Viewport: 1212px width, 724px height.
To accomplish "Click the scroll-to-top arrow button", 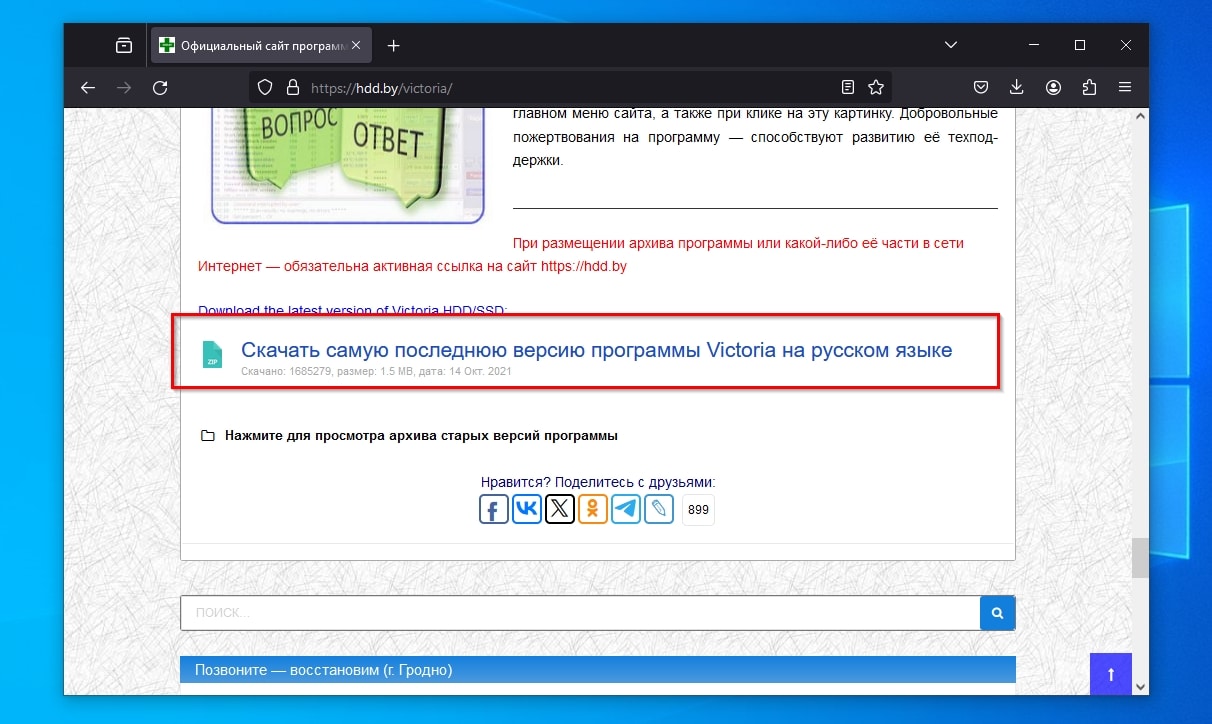I will pos(1110,673).
